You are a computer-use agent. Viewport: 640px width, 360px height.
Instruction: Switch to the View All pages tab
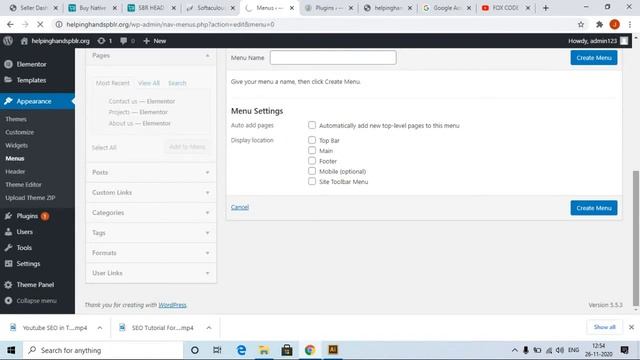[x=149, y=83]
